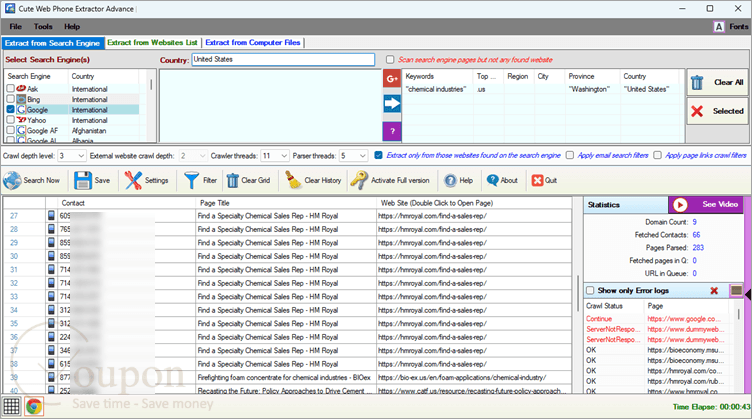This screenshot has width=752, height=419.
Task: Check the Yahoo search engine checkbox
Action: [x=11, y=120]
